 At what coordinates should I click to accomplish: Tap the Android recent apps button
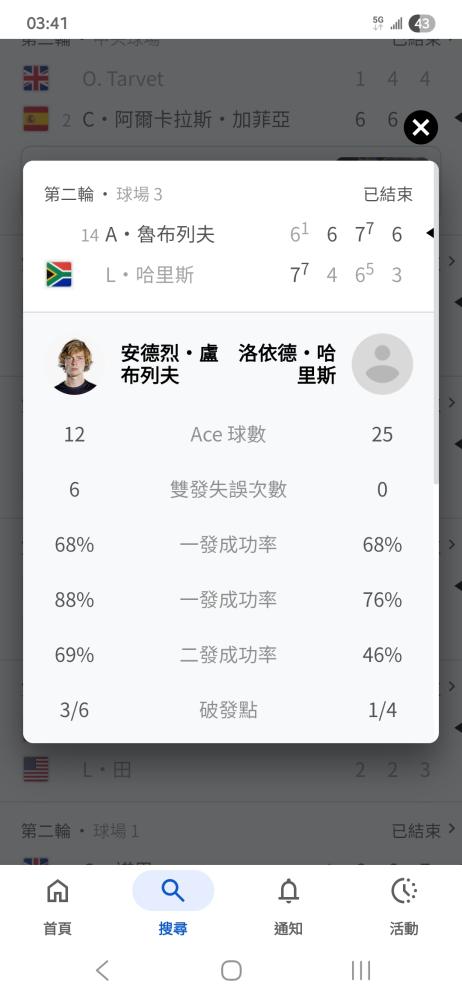pyautogui.click(x=361, y=971)
